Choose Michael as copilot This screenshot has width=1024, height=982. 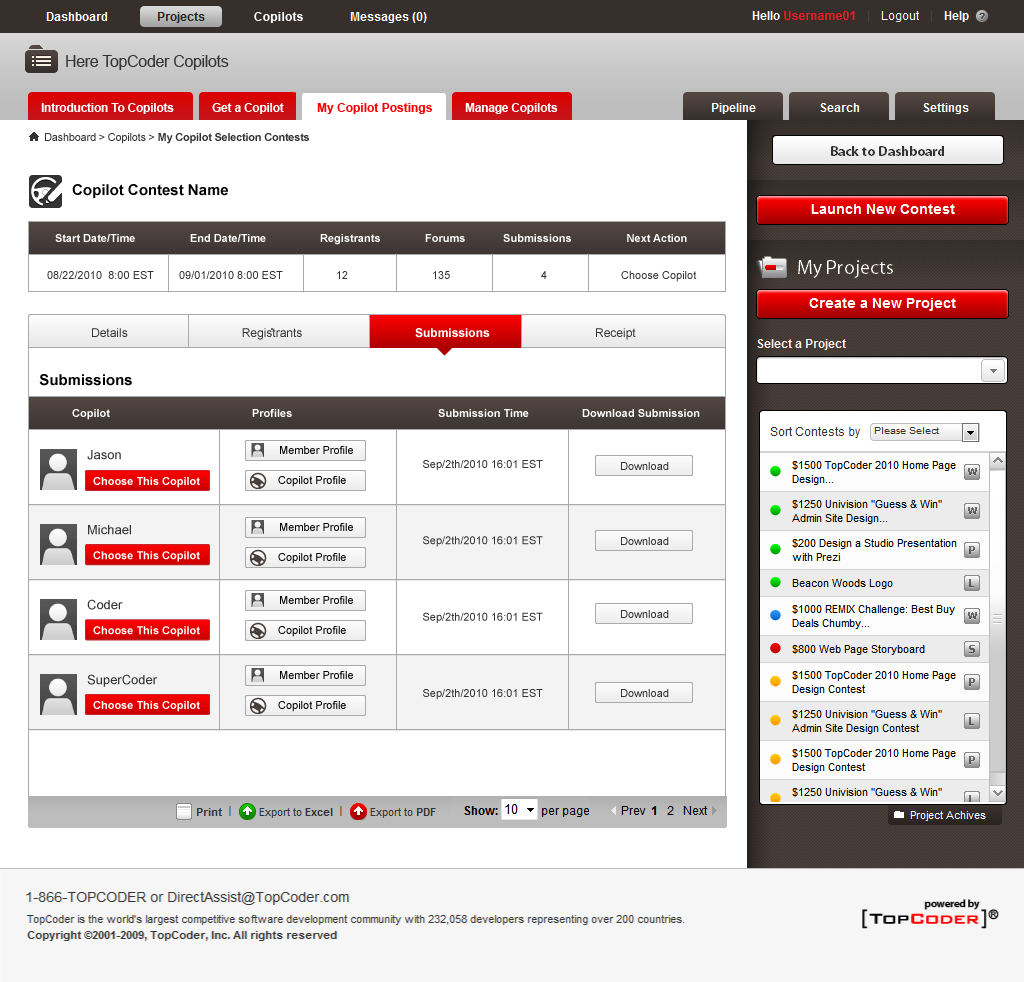point(147,555)
